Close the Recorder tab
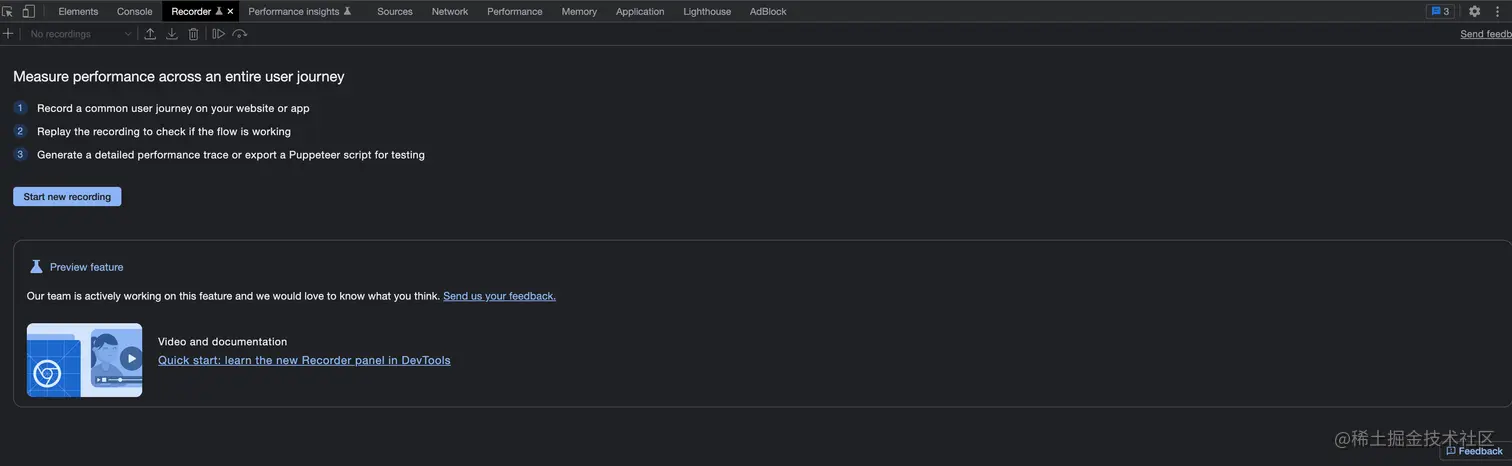The width and height of the screenshot is (1512, 466). click(x=231, y=12)
